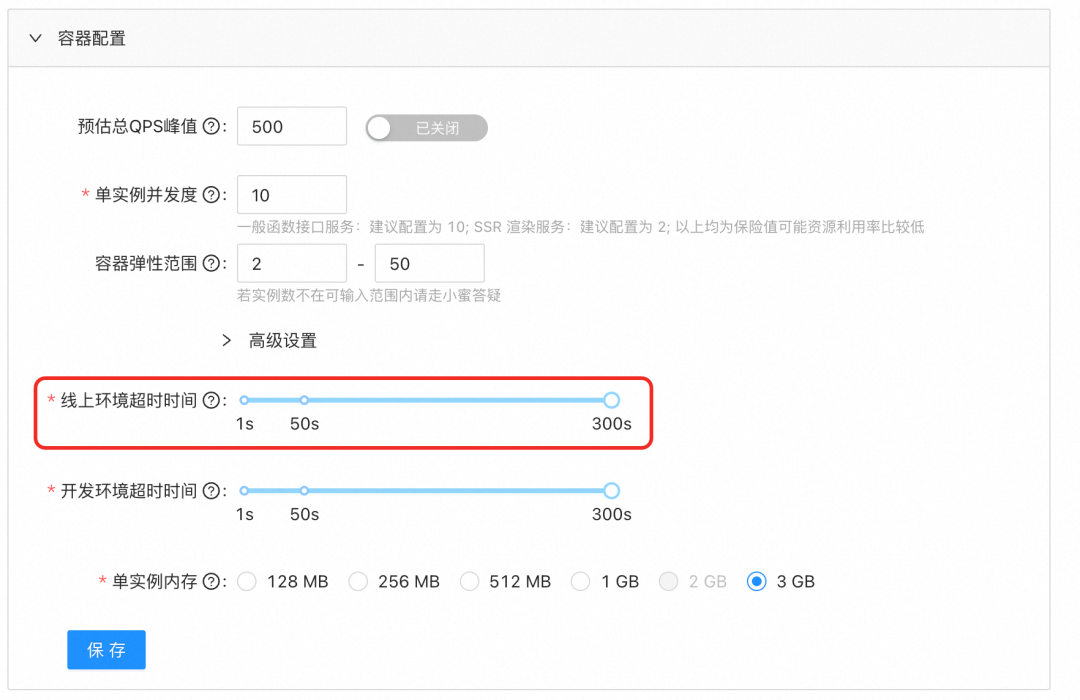The image size is (1080, 700).
Task: Select the 256 MB memory option
Action: [x=359, y=581]
